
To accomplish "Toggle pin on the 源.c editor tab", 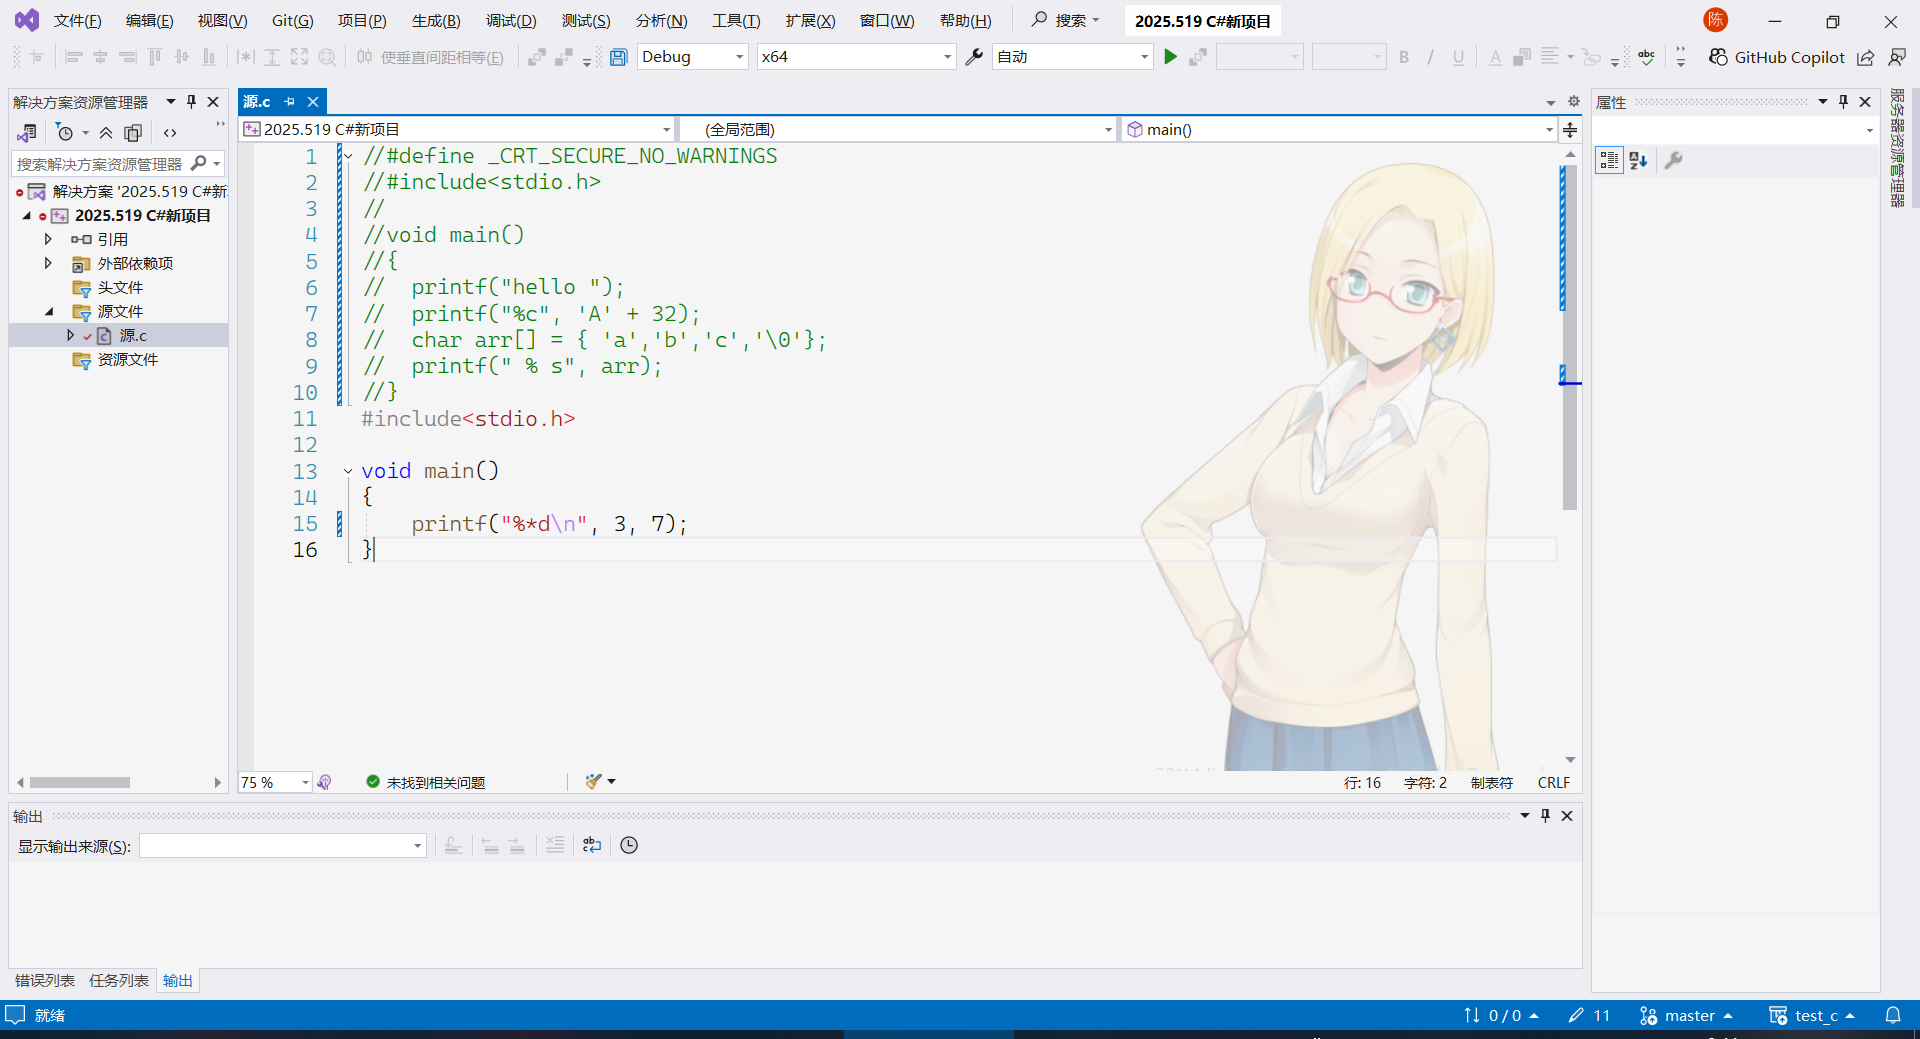I will point(290,102).
